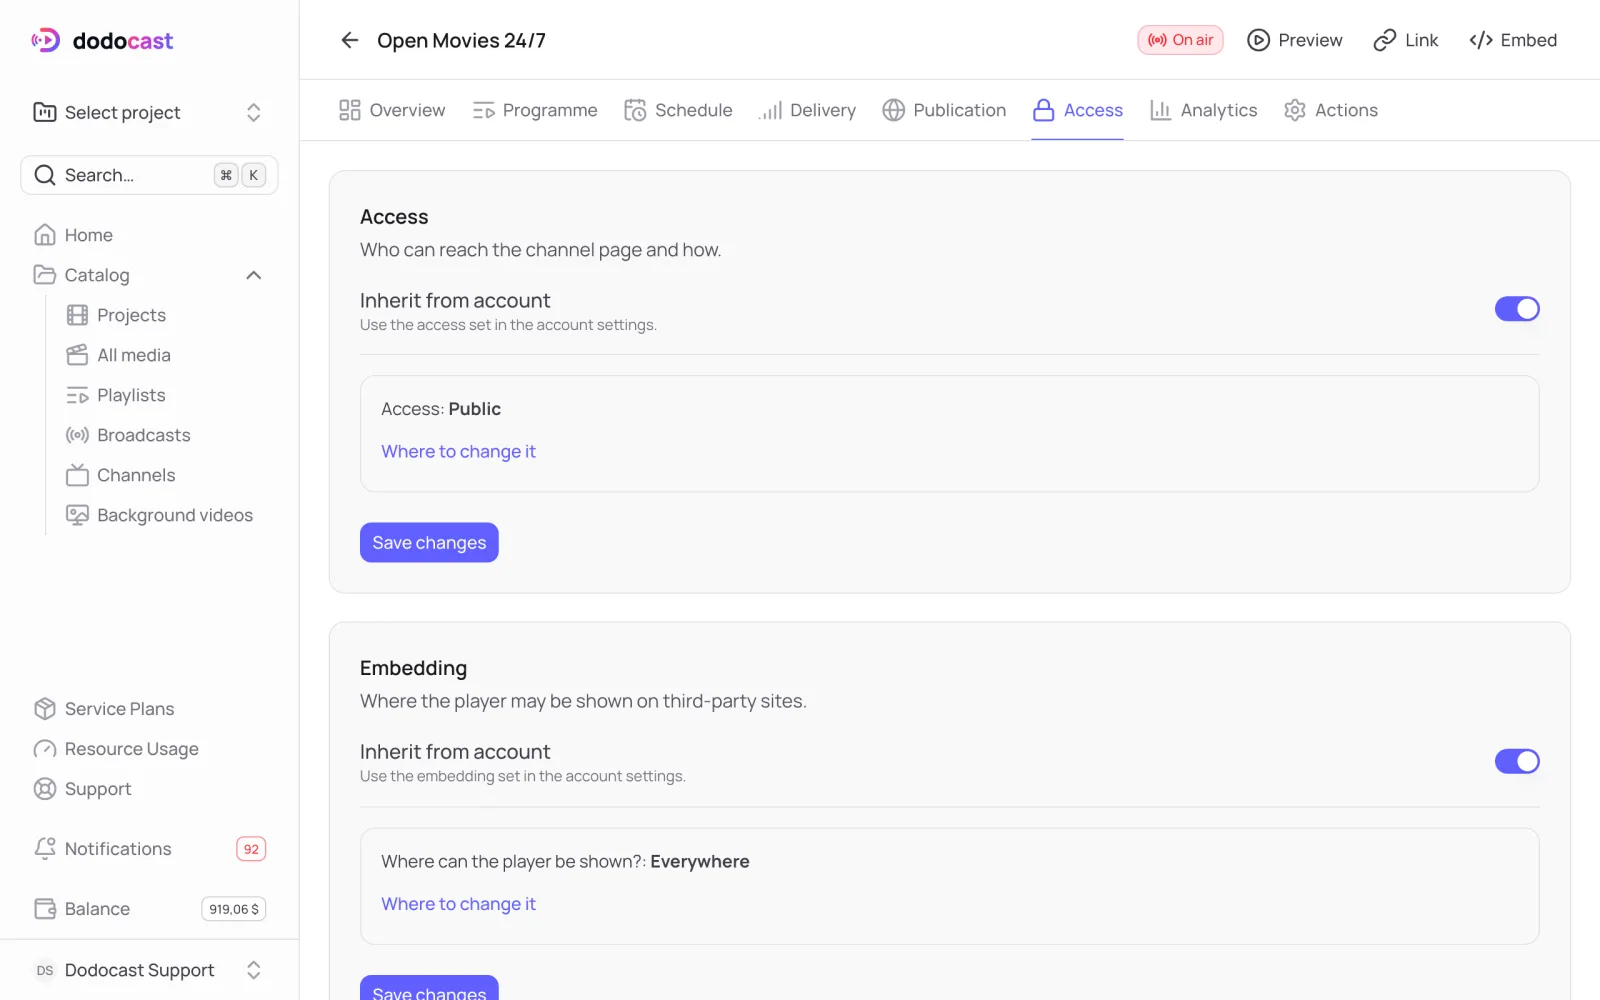Screen dimensions: 1600x1000
Task: Save changes in Access card
Action: pos(429,543)
